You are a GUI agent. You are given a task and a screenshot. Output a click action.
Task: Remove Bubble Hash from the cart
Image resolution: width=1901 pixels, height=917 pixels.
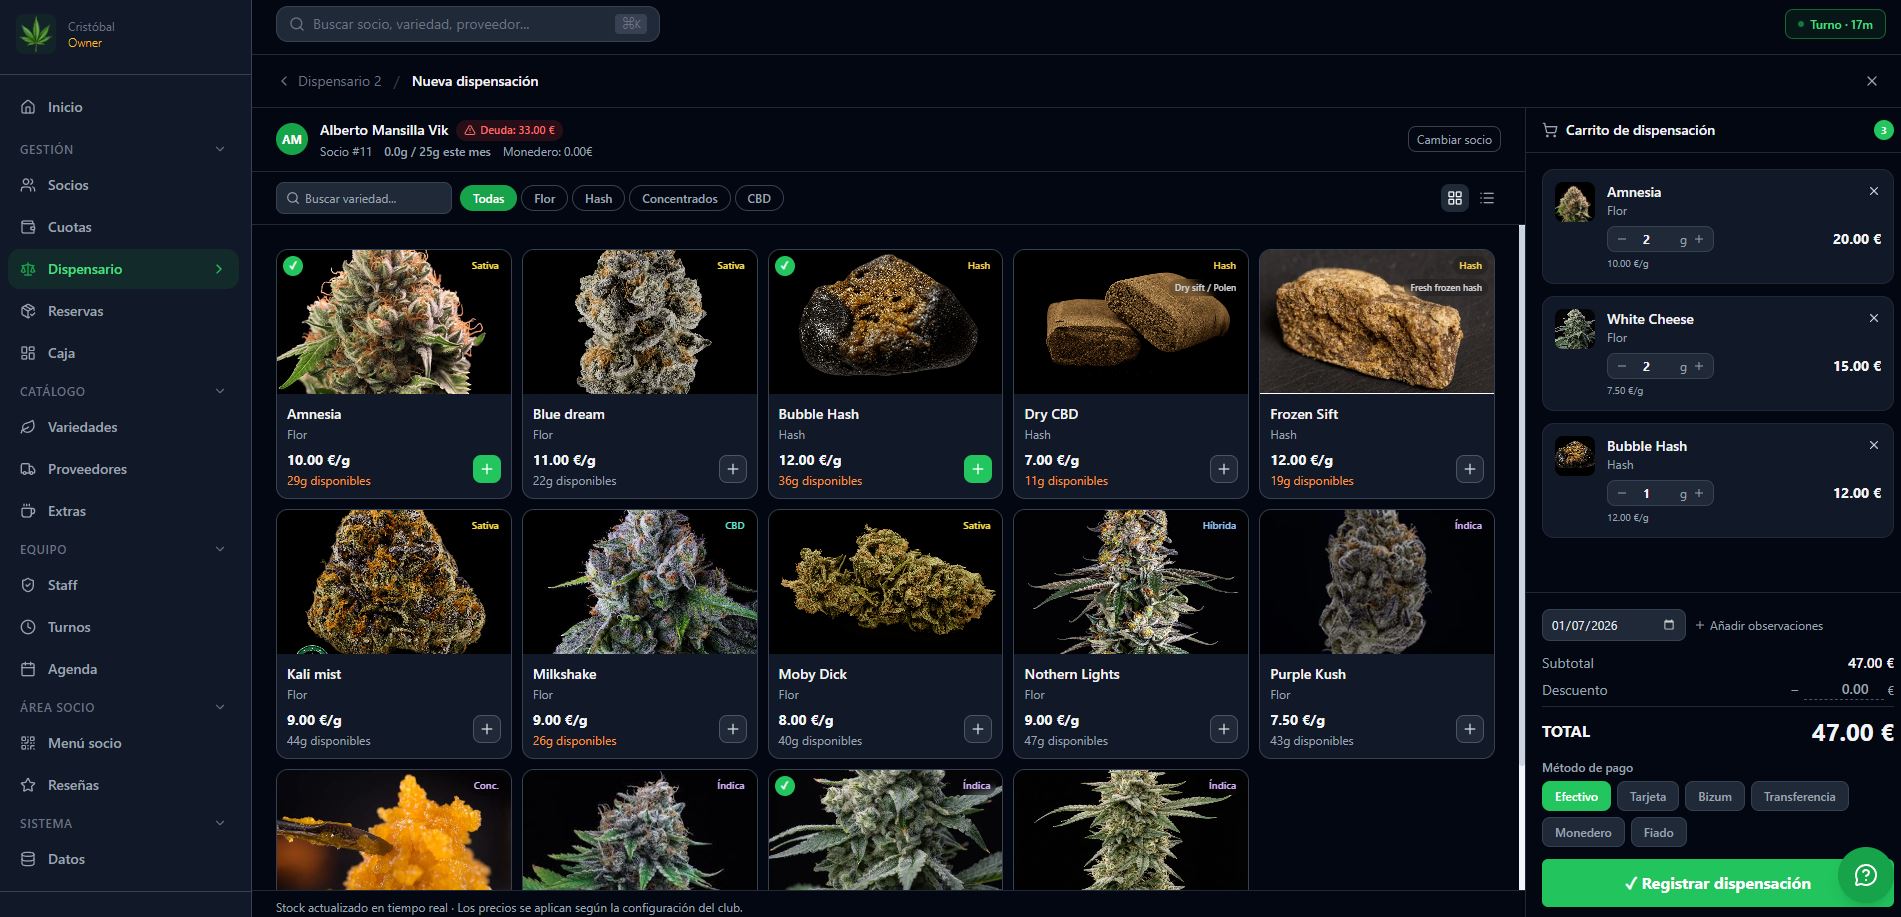pyautogui.click(x=1874, y=445)
